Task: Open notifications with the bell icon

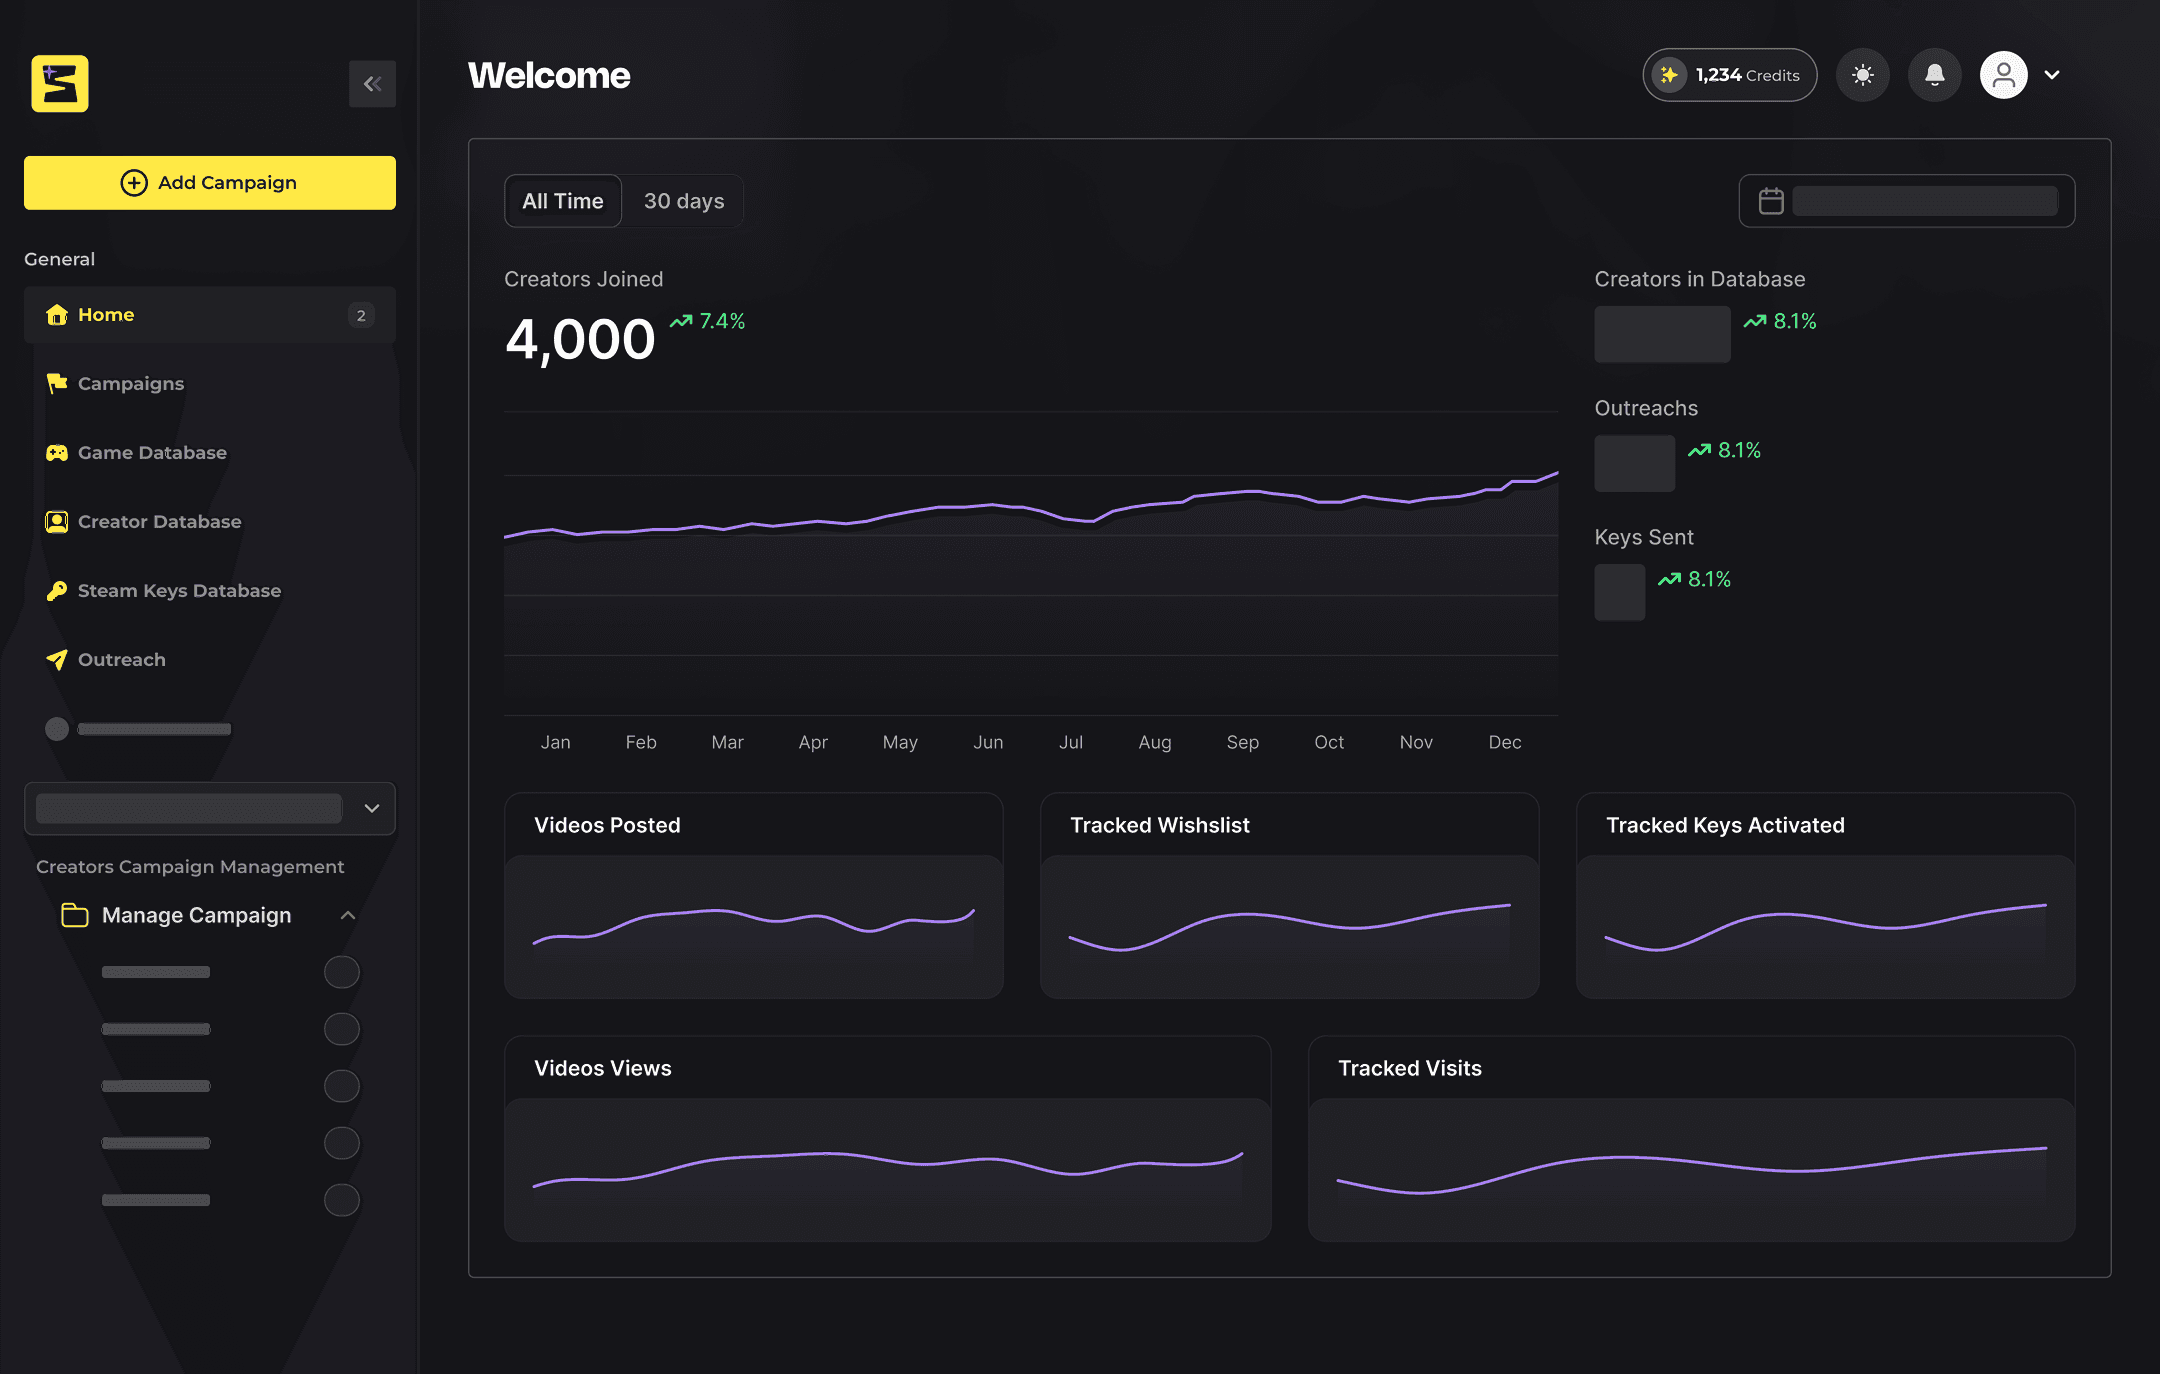Action: click(1935, 75)
